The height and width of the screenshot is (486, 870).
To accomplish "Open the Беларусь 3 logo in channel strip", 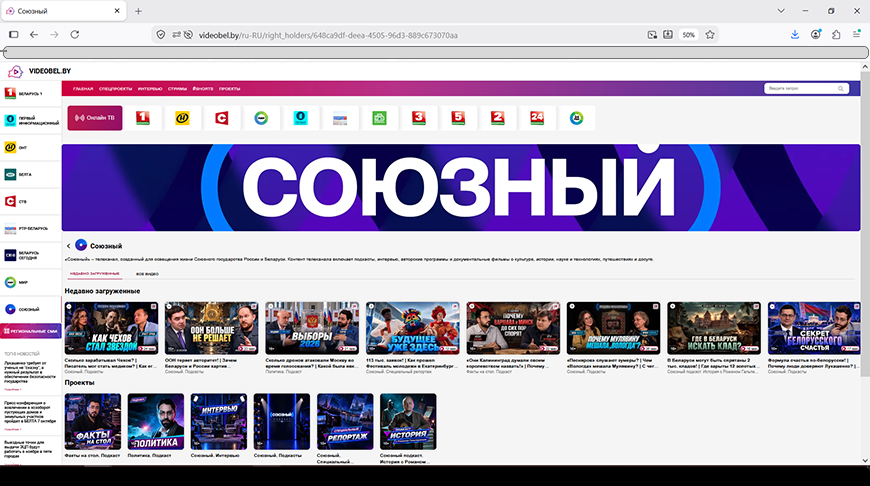I will (x=418, y=118).
